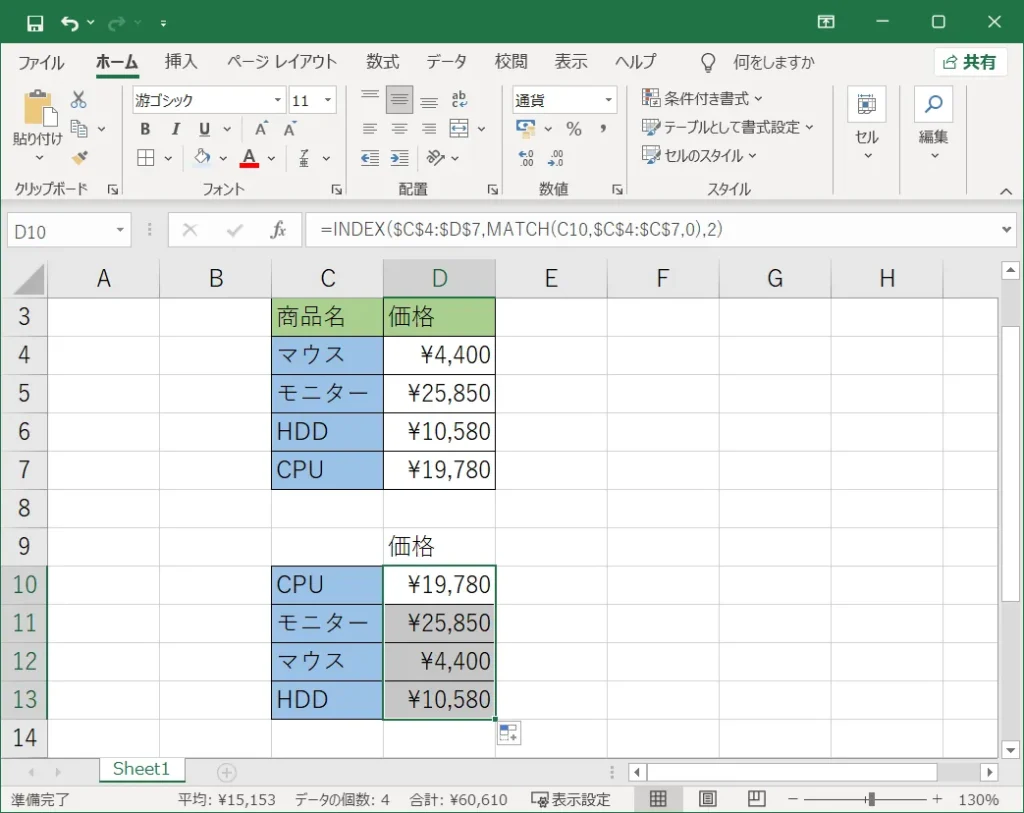Click the Insert Function fx icon
This screenshot has height=813, width=1024.
[x=279, y=231]
